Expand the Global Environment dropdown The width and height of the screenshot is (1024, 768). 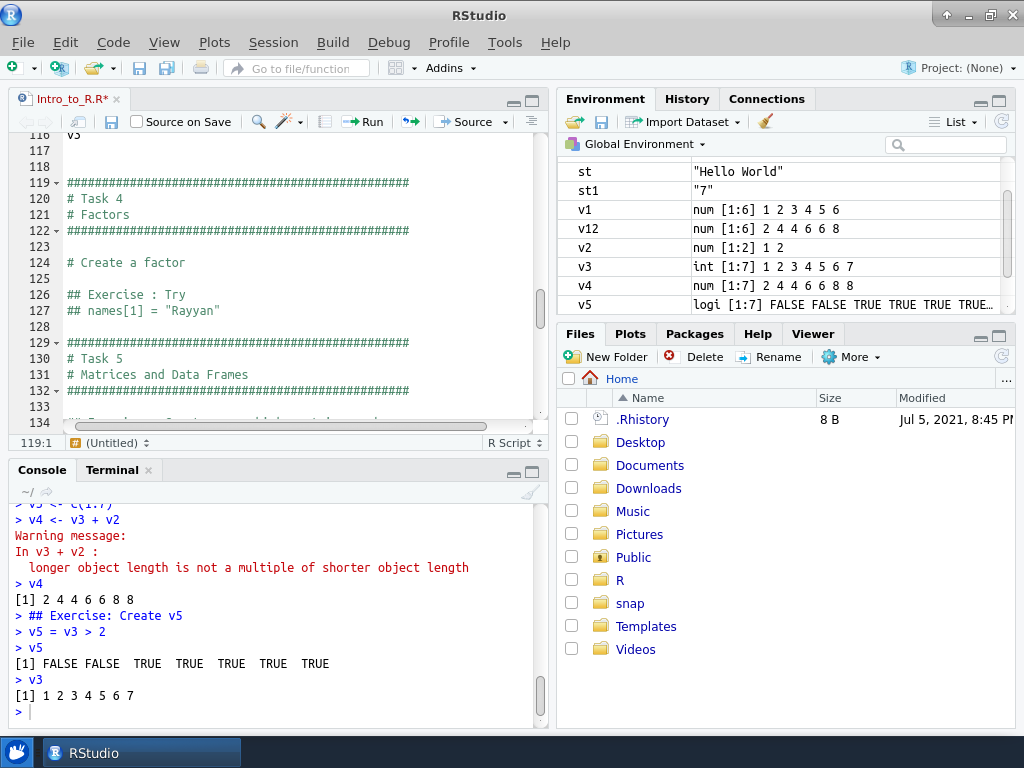click(x=635, y=144)
